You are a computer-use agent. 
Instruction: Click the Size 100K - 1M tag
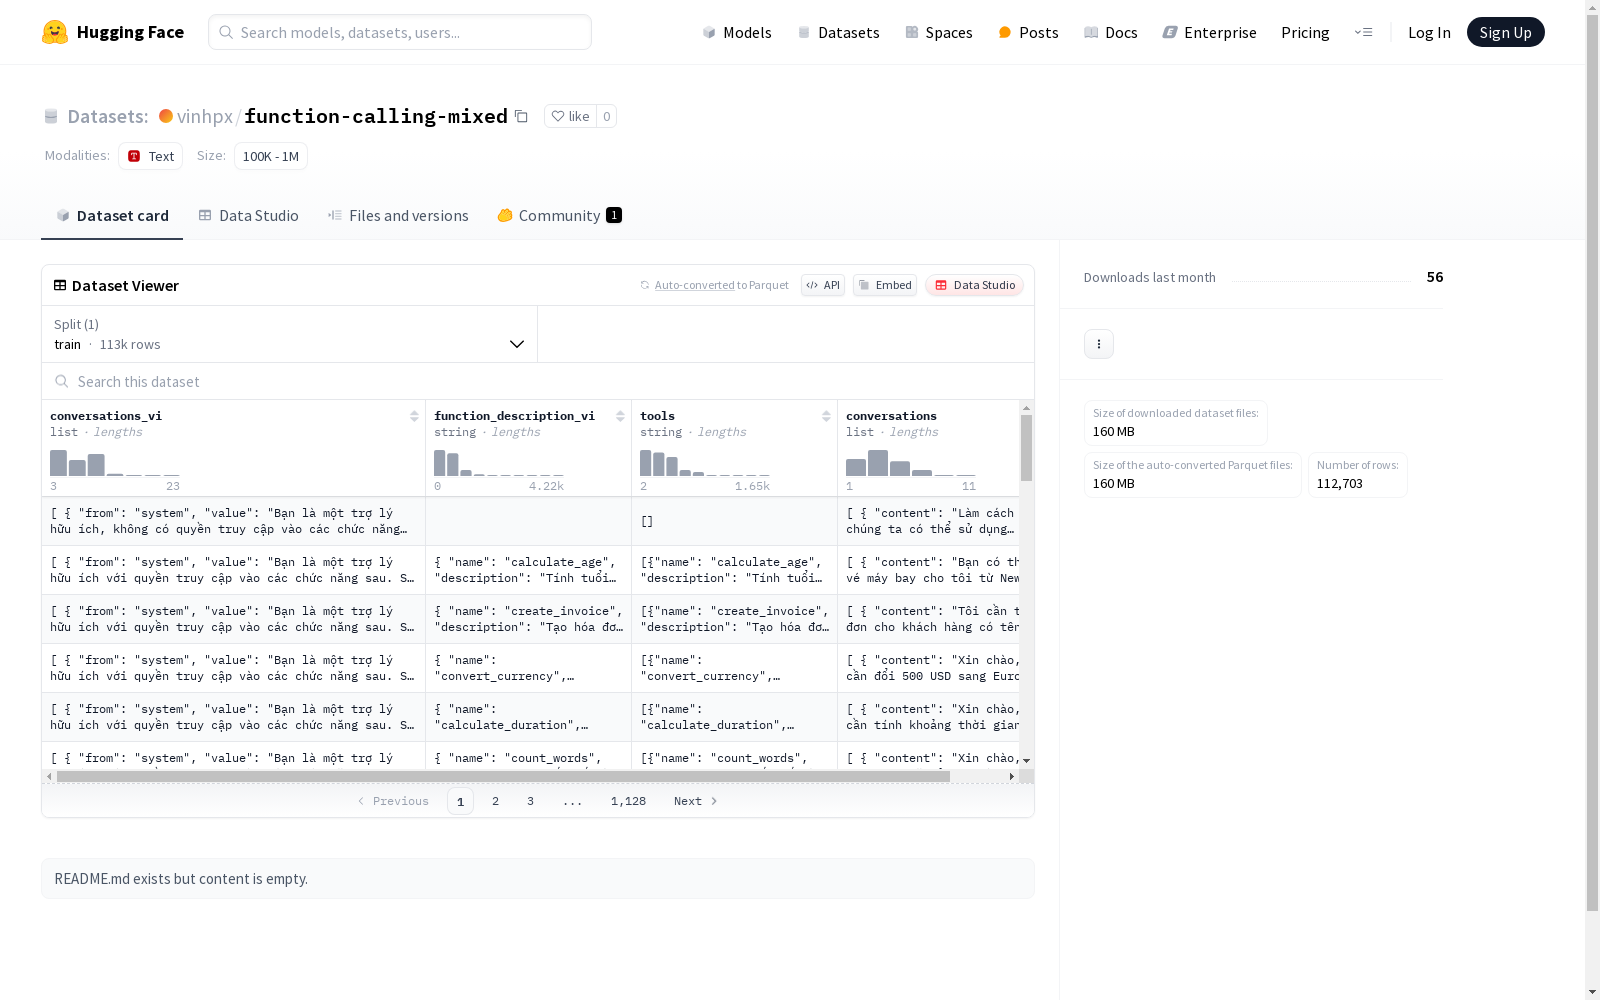tap(271, 156)
